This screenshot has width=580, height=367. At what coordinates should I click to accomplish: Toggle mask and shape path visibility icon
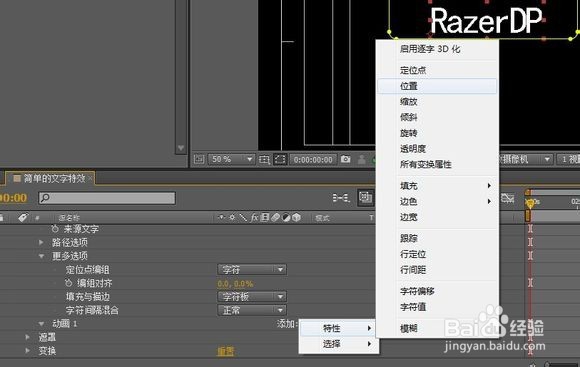(x=280, y=159)
